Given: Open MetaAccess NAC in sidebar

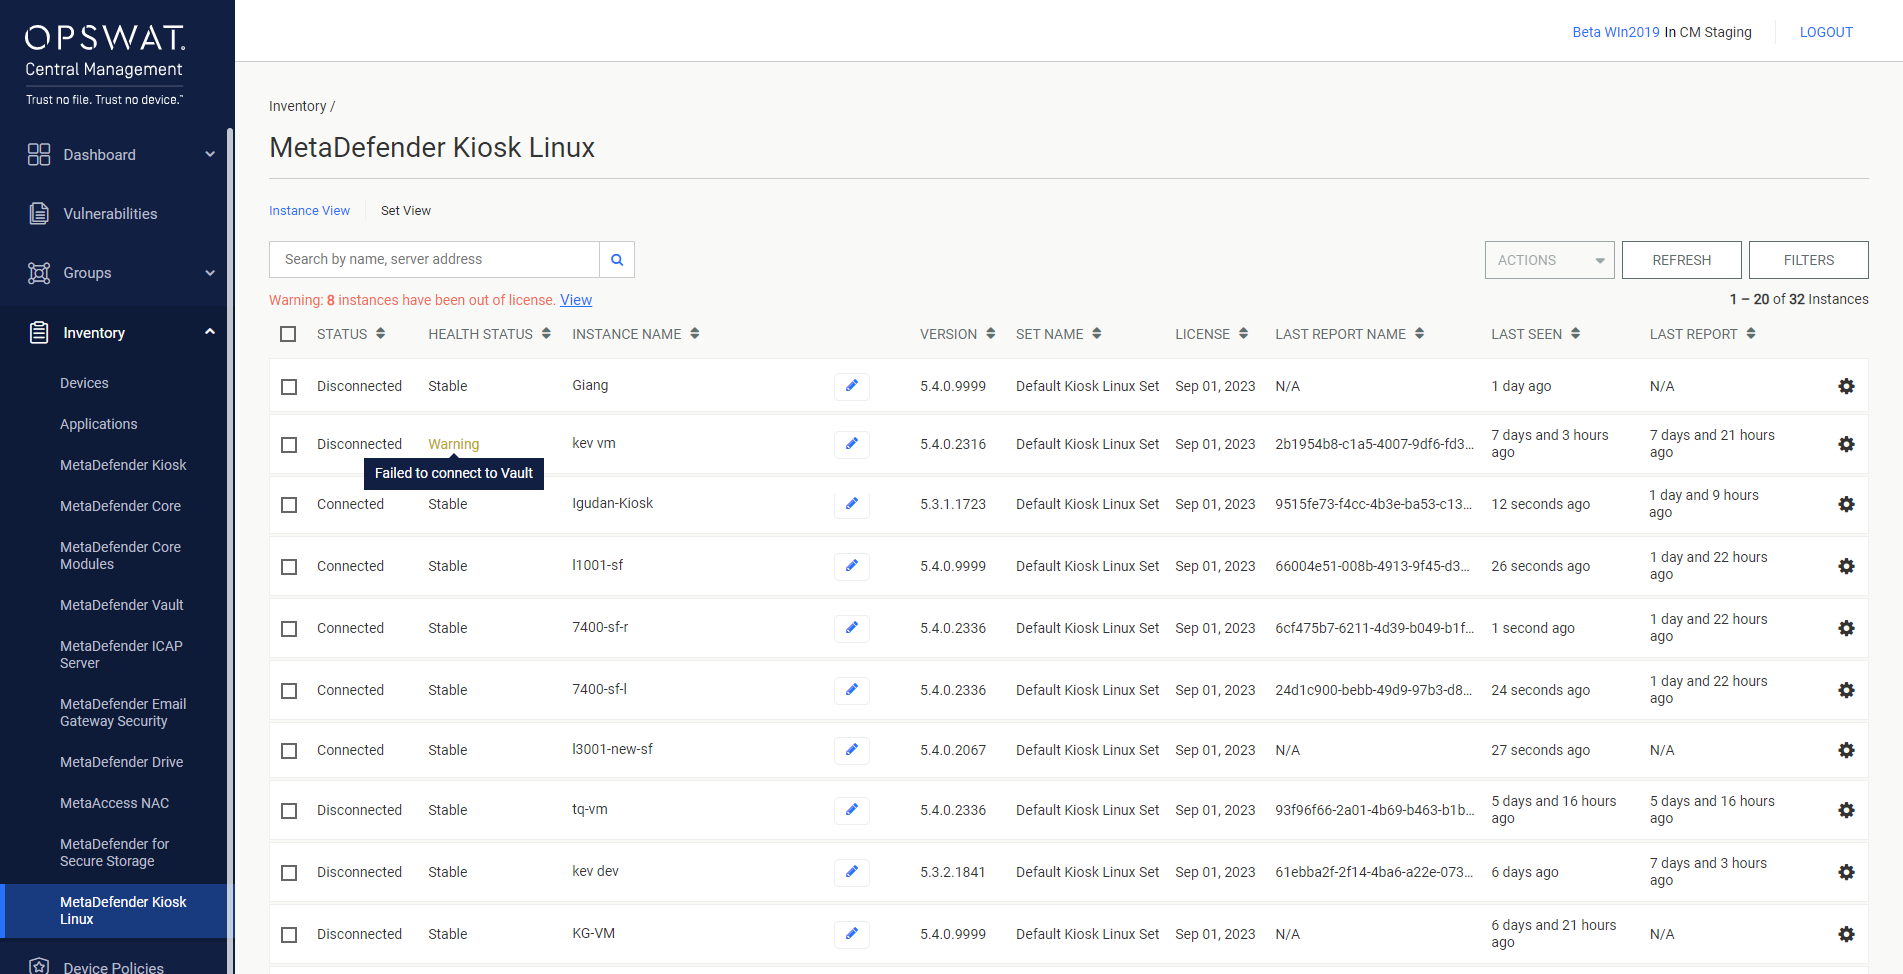Looking at the screenshot, I should pos(115,803).
